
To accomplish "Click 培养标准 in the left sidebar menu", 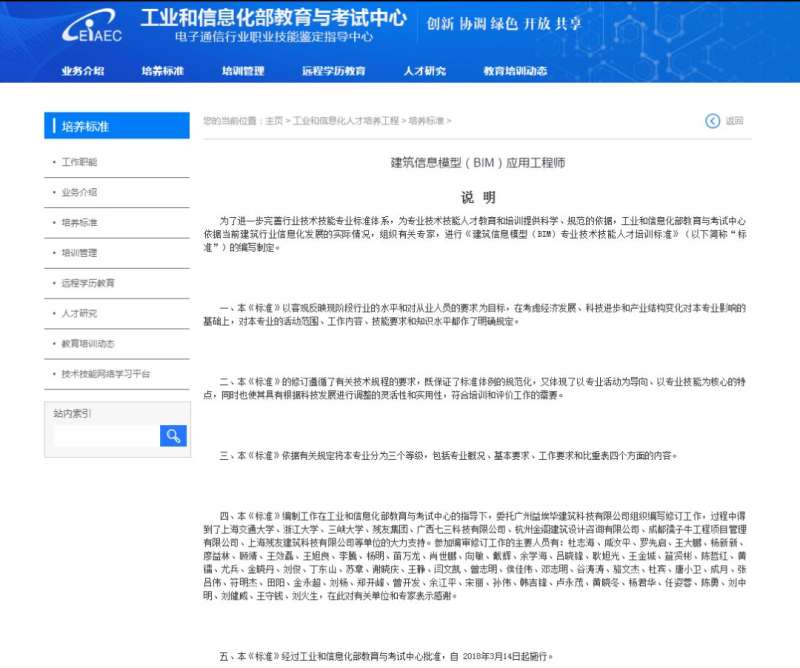I will [x=81, y=222].
